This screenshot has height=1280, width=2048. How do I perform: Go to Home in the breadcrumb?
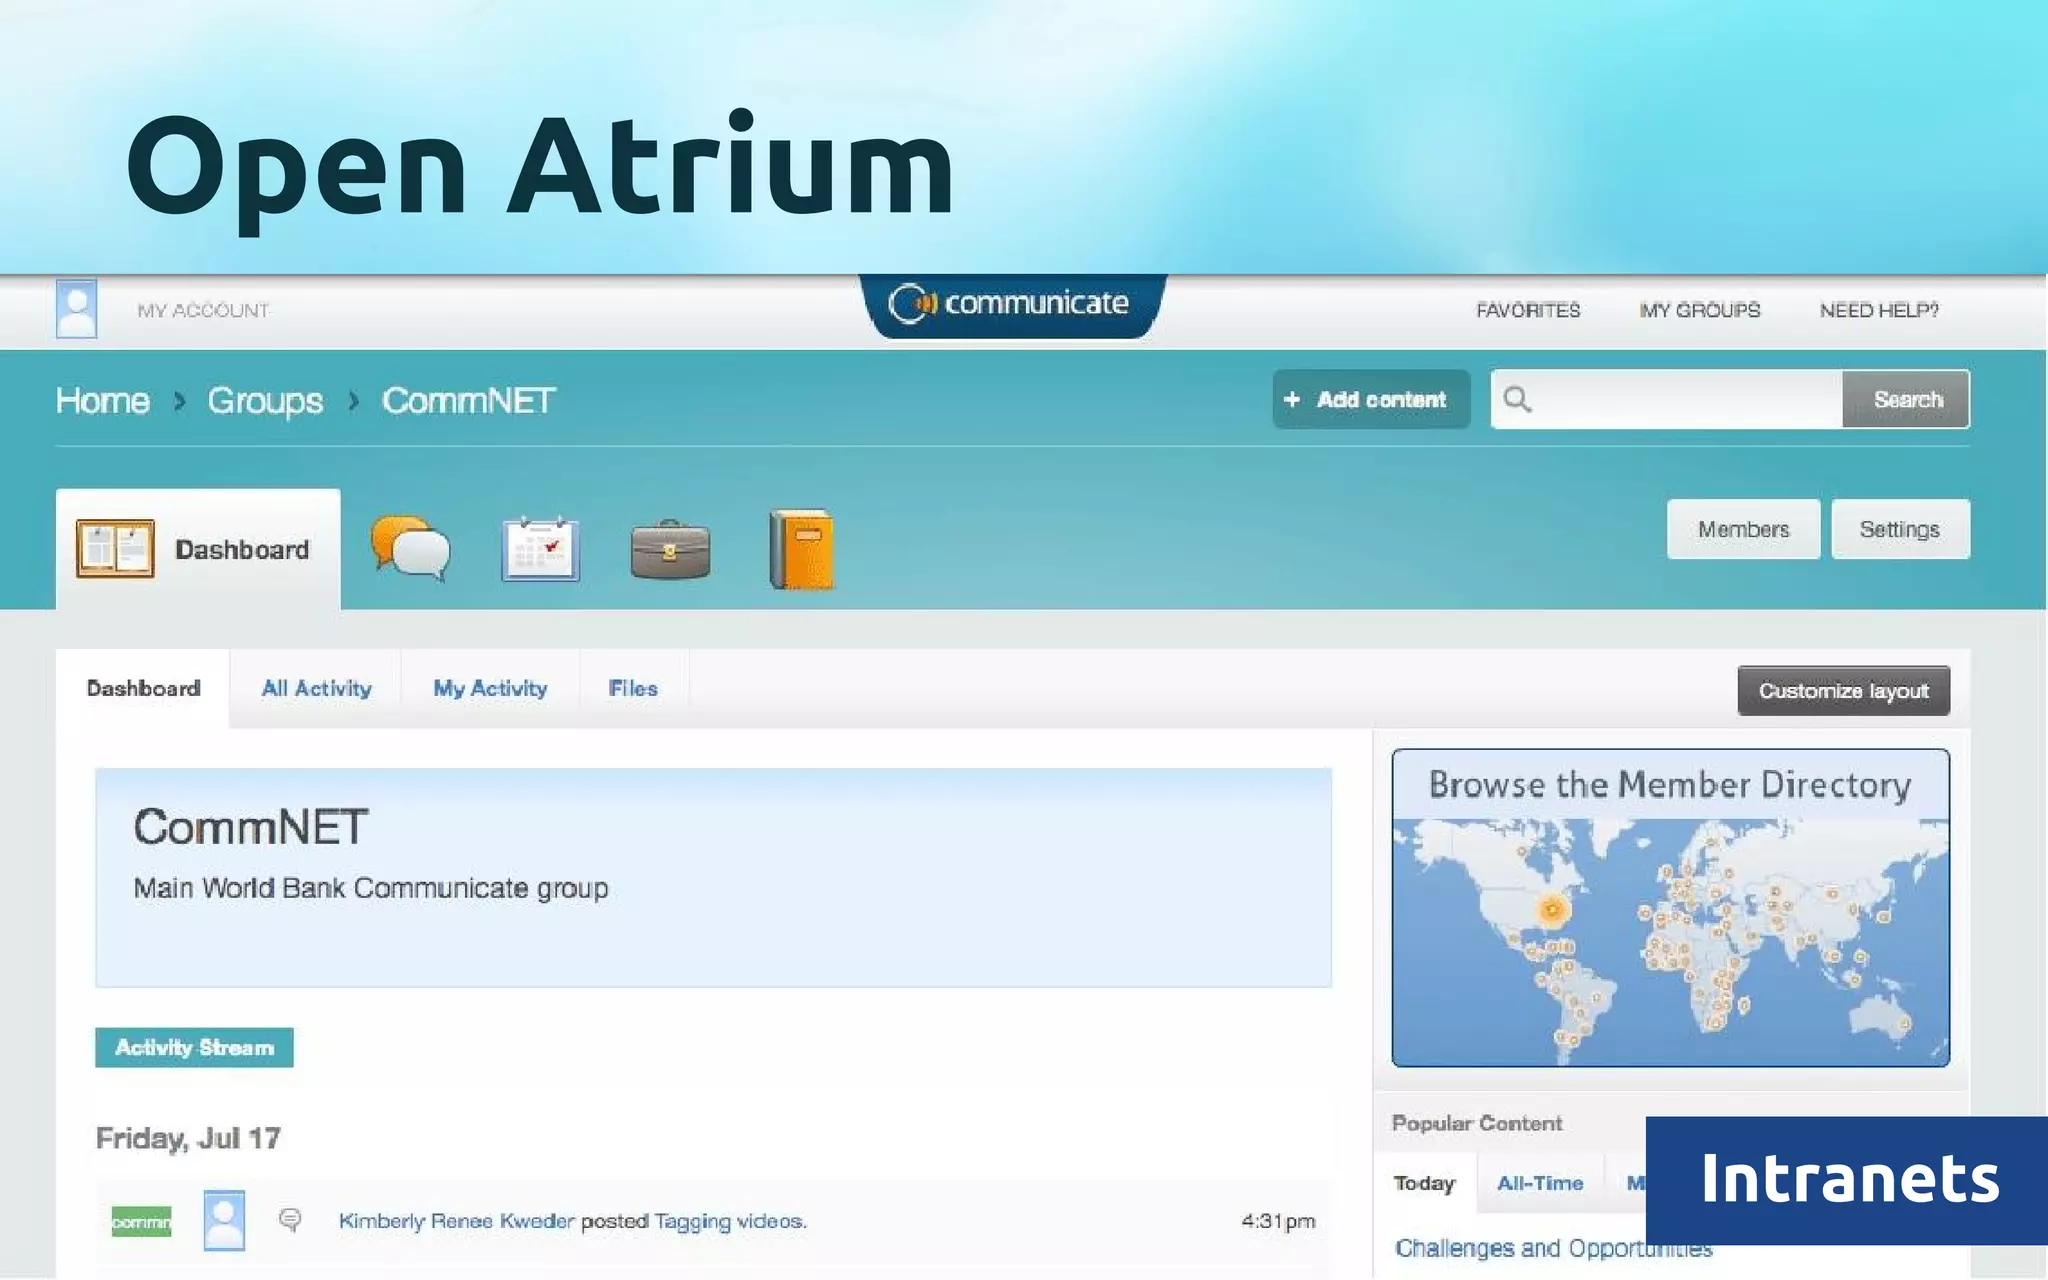pos(102,401)
